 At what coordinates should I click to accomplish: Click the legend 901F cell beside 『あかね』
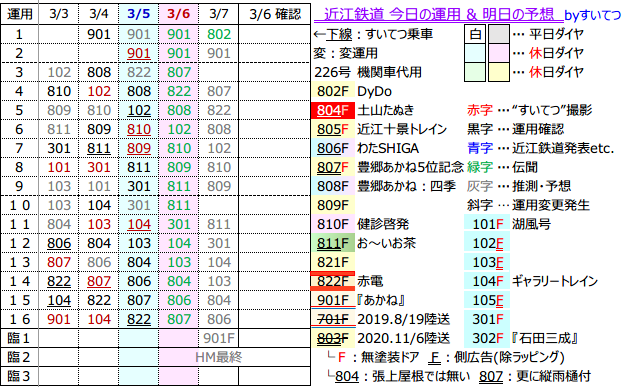333,300
